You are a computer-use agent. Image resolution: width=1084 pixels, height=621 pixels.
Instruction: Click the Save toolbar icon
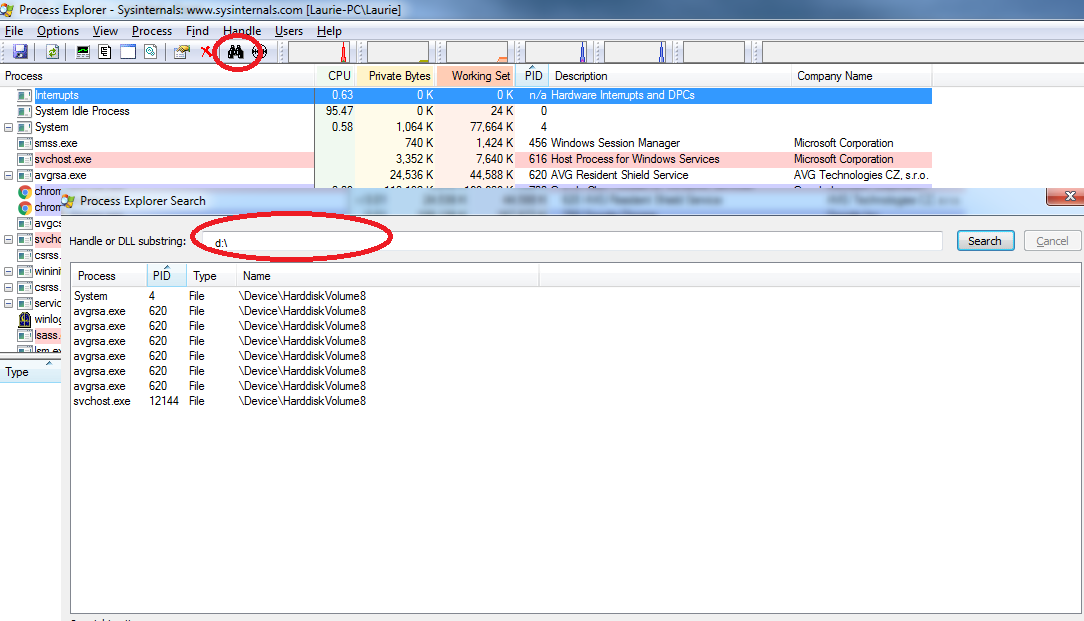20,52
